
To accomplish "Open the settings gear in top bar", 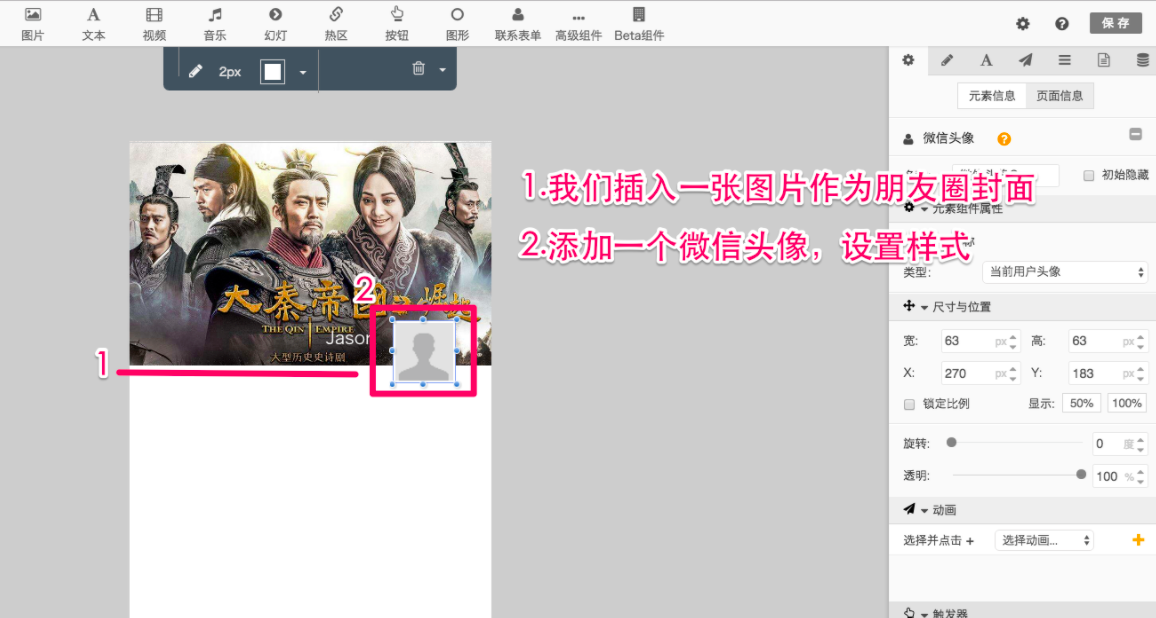I will point(1022,24).
